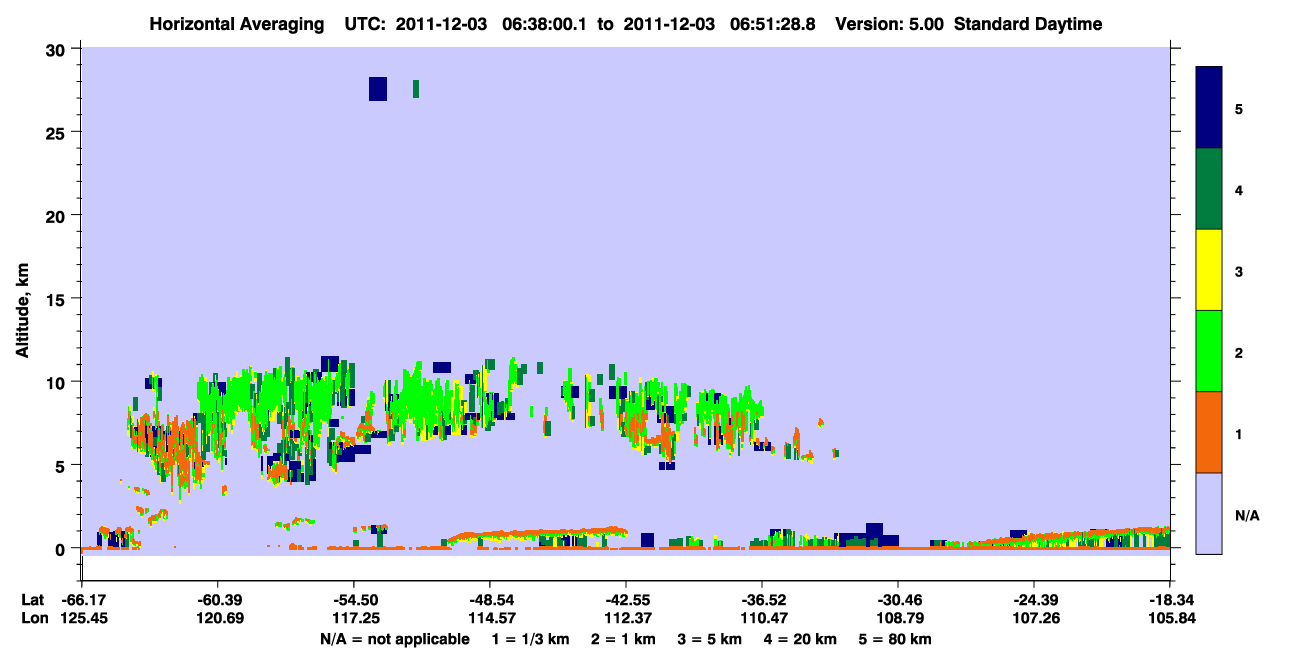This screenshot has height=667, width=1300.
Task: Click the longitude value 114.57
Action: 490,618
